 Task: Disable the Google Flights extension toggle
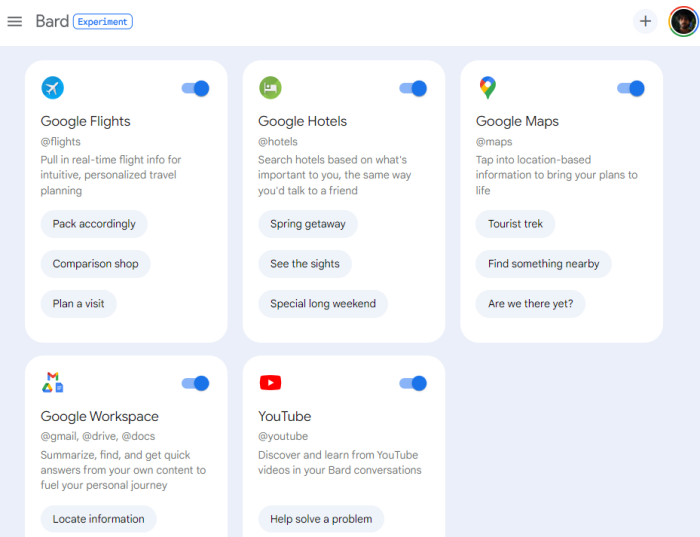(196, 88)
